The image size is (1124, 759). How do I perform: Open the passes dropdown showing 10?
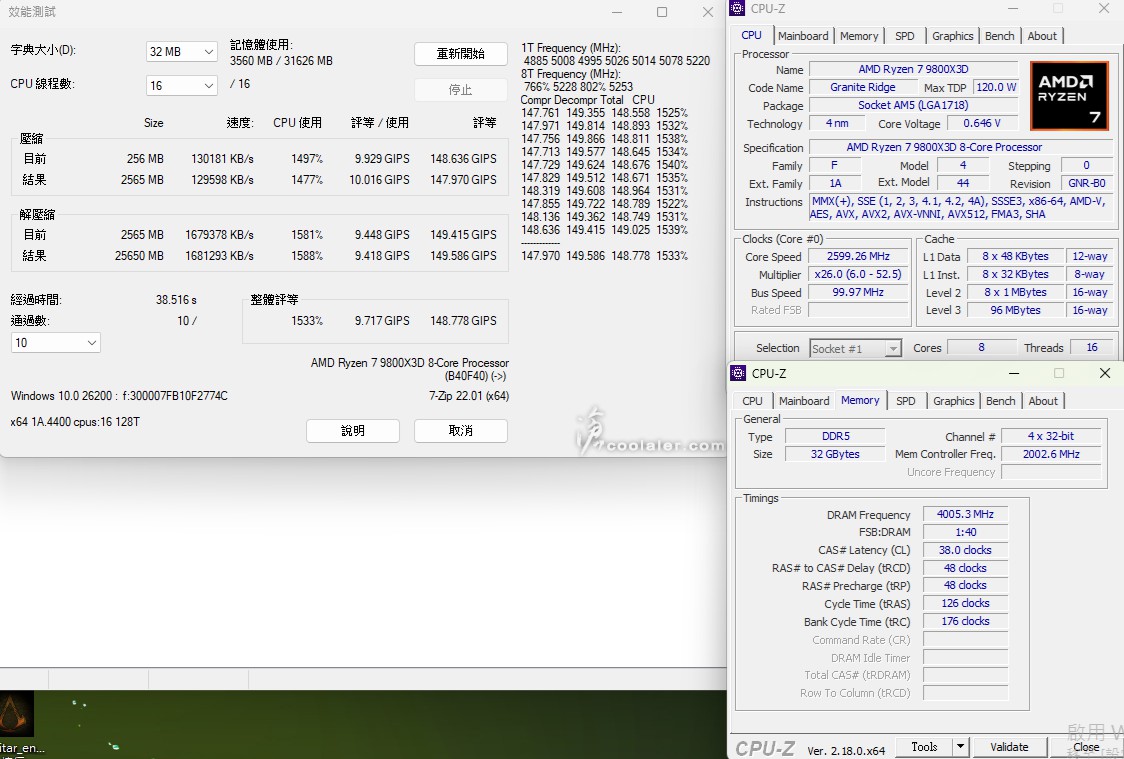(x=56, y=343)
